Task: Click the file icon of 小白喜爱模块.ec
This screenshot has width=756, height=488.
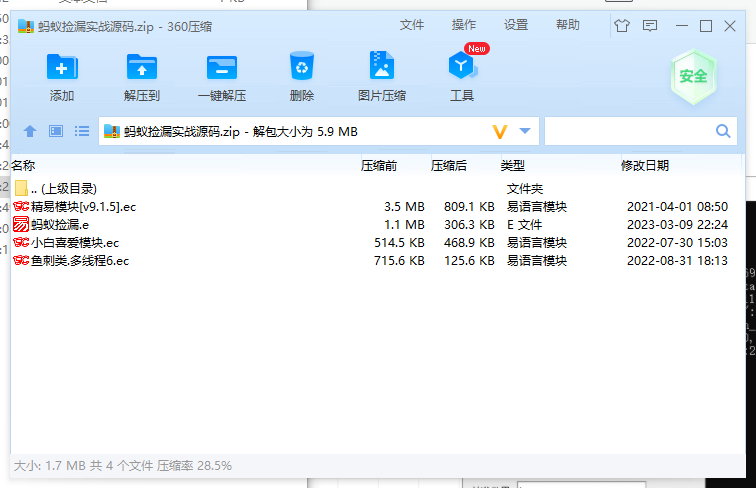Action: pos(21,242)
